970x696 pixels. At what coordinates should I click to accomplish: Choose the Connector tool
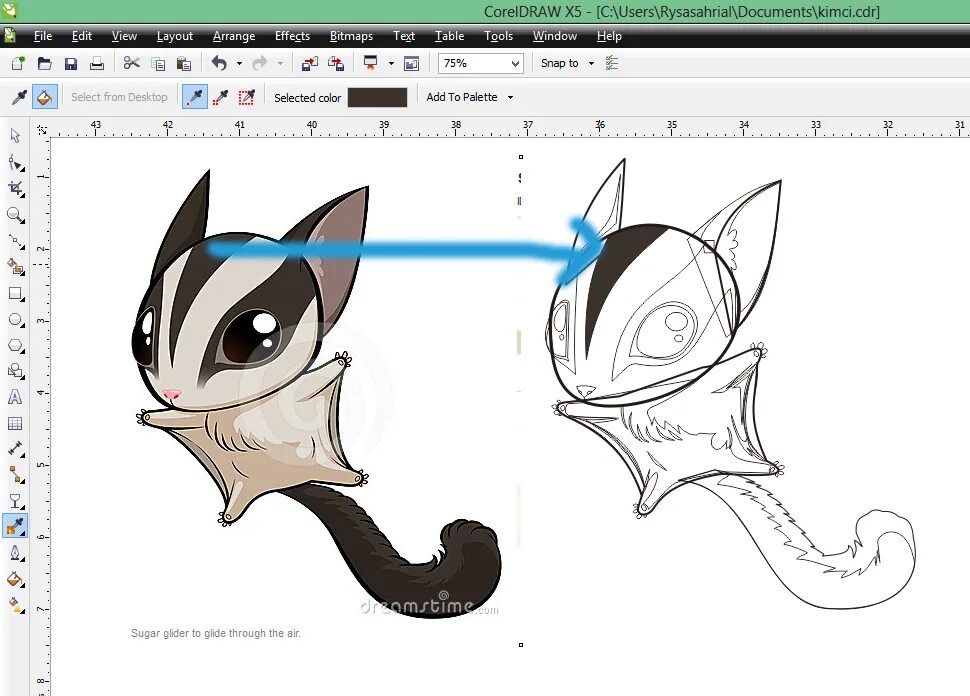click(15, 475)
